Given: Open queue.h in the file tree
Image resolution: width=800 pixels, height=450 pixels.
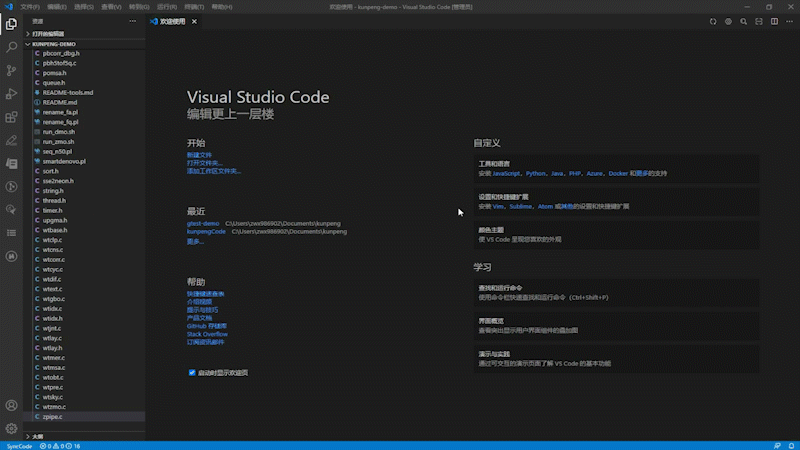Looking at the screenshot, I should click(54, 83).
